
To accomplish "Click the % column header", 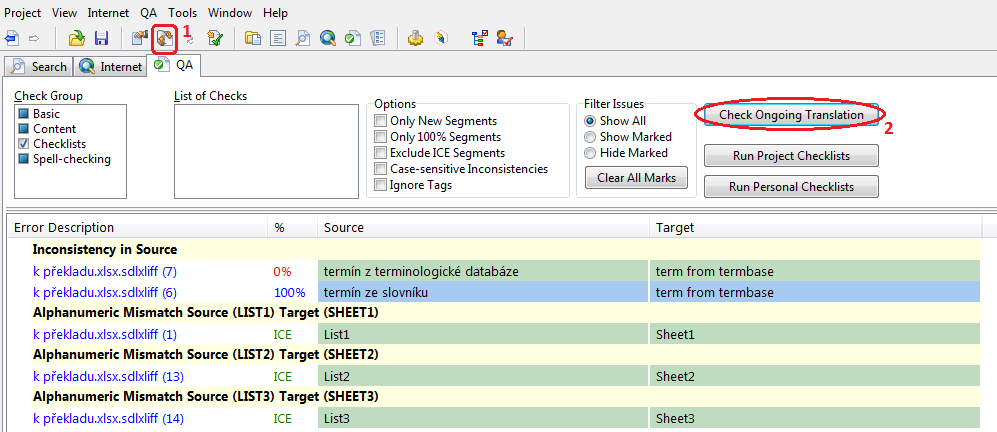I will click(x=292, y=227).
